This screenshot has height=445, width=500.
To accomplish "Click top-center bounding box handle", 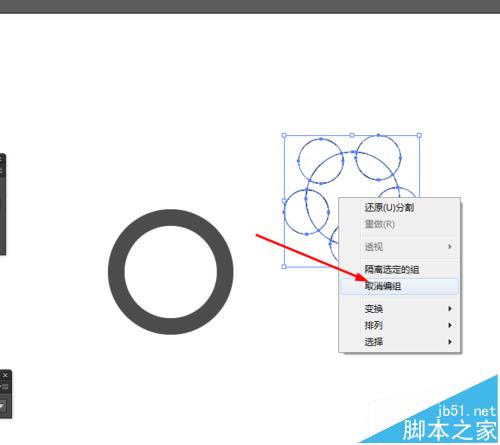I will pyautogui.click(x=352, y=135).
